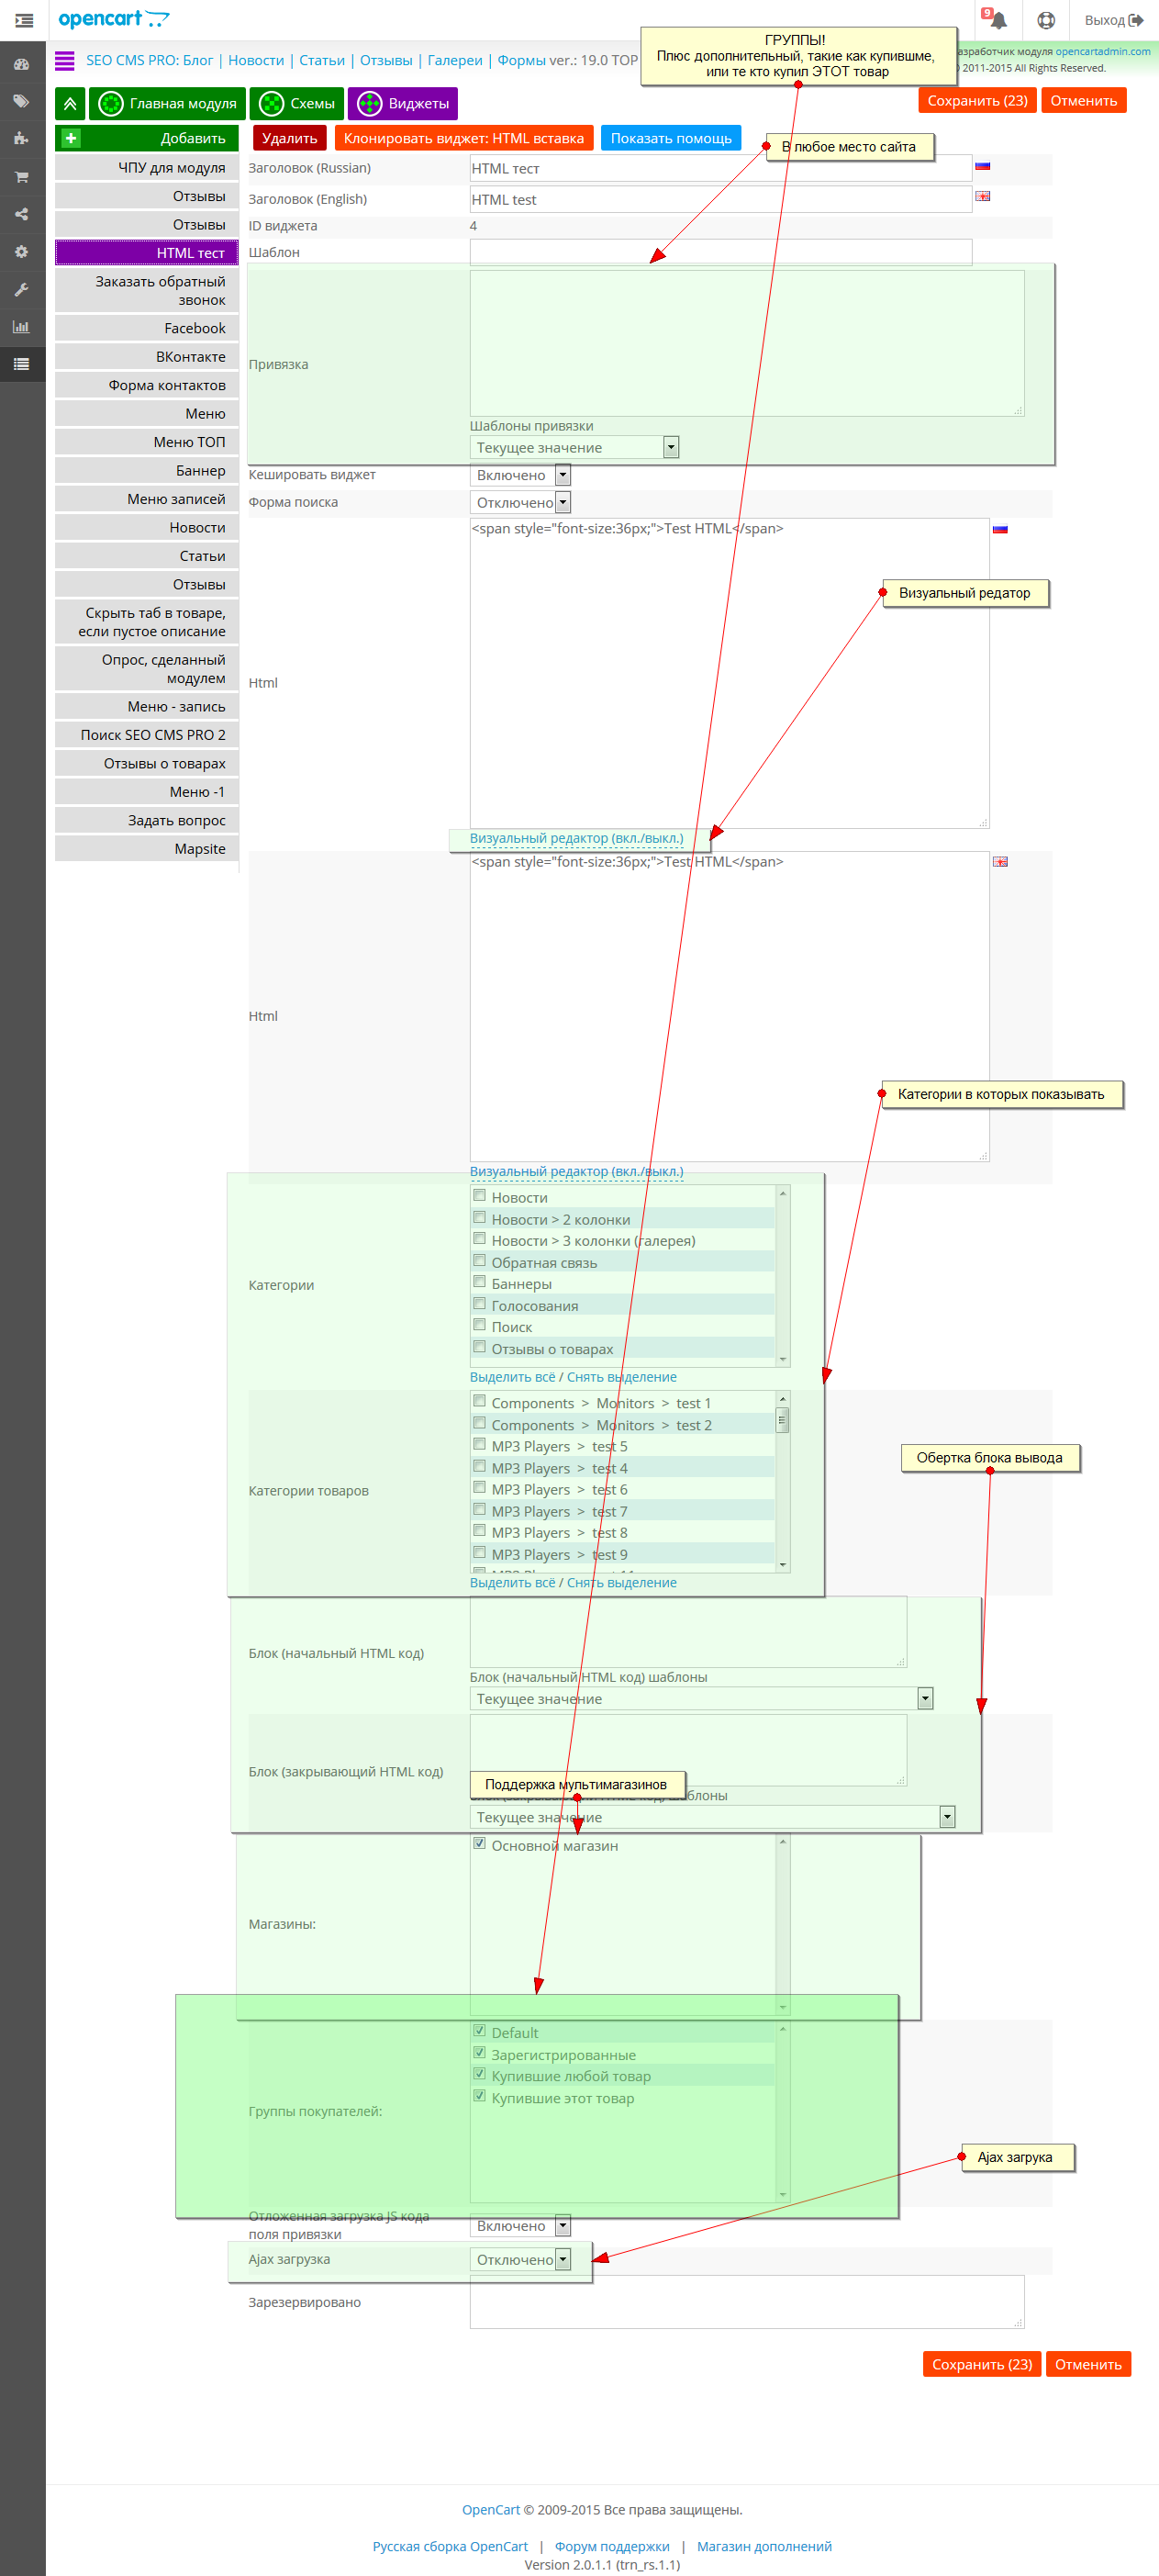Click the "Клонировать виджет: HTML вставка" button
This screenshot has height=2576, width=1159.
(x=464, y=138)
